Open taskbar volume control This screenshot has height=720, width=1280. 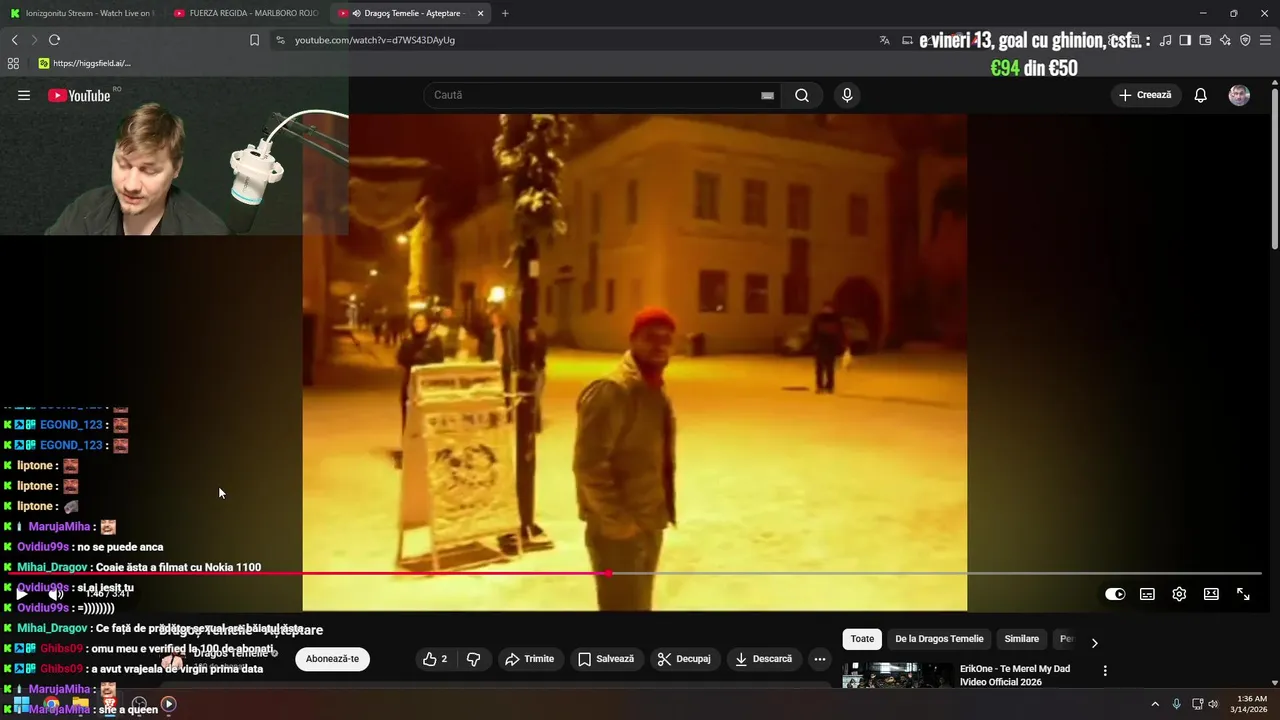[x=1213, y=704]
